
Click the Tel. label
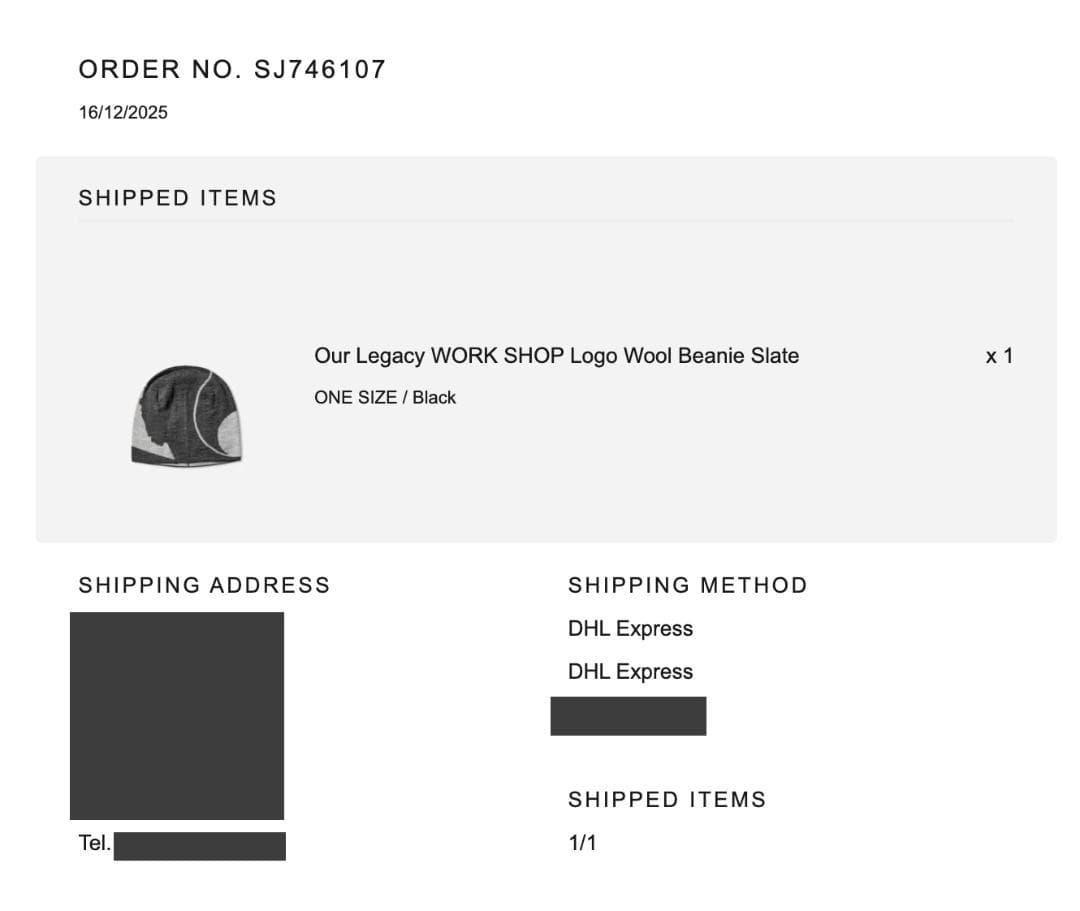point(94,843)
